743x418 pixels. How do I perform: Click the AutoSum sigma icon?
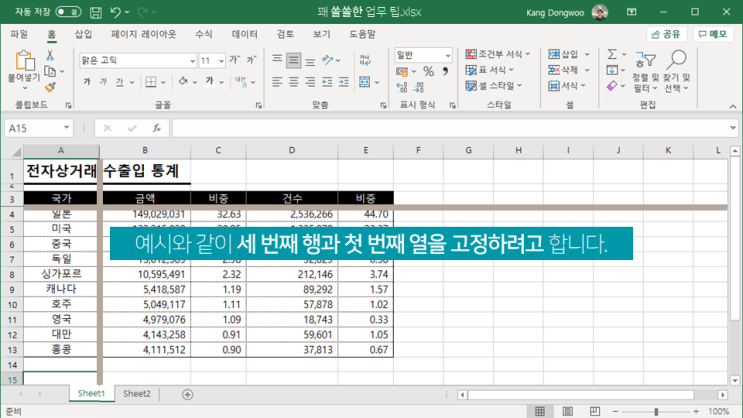click(612, 54)
